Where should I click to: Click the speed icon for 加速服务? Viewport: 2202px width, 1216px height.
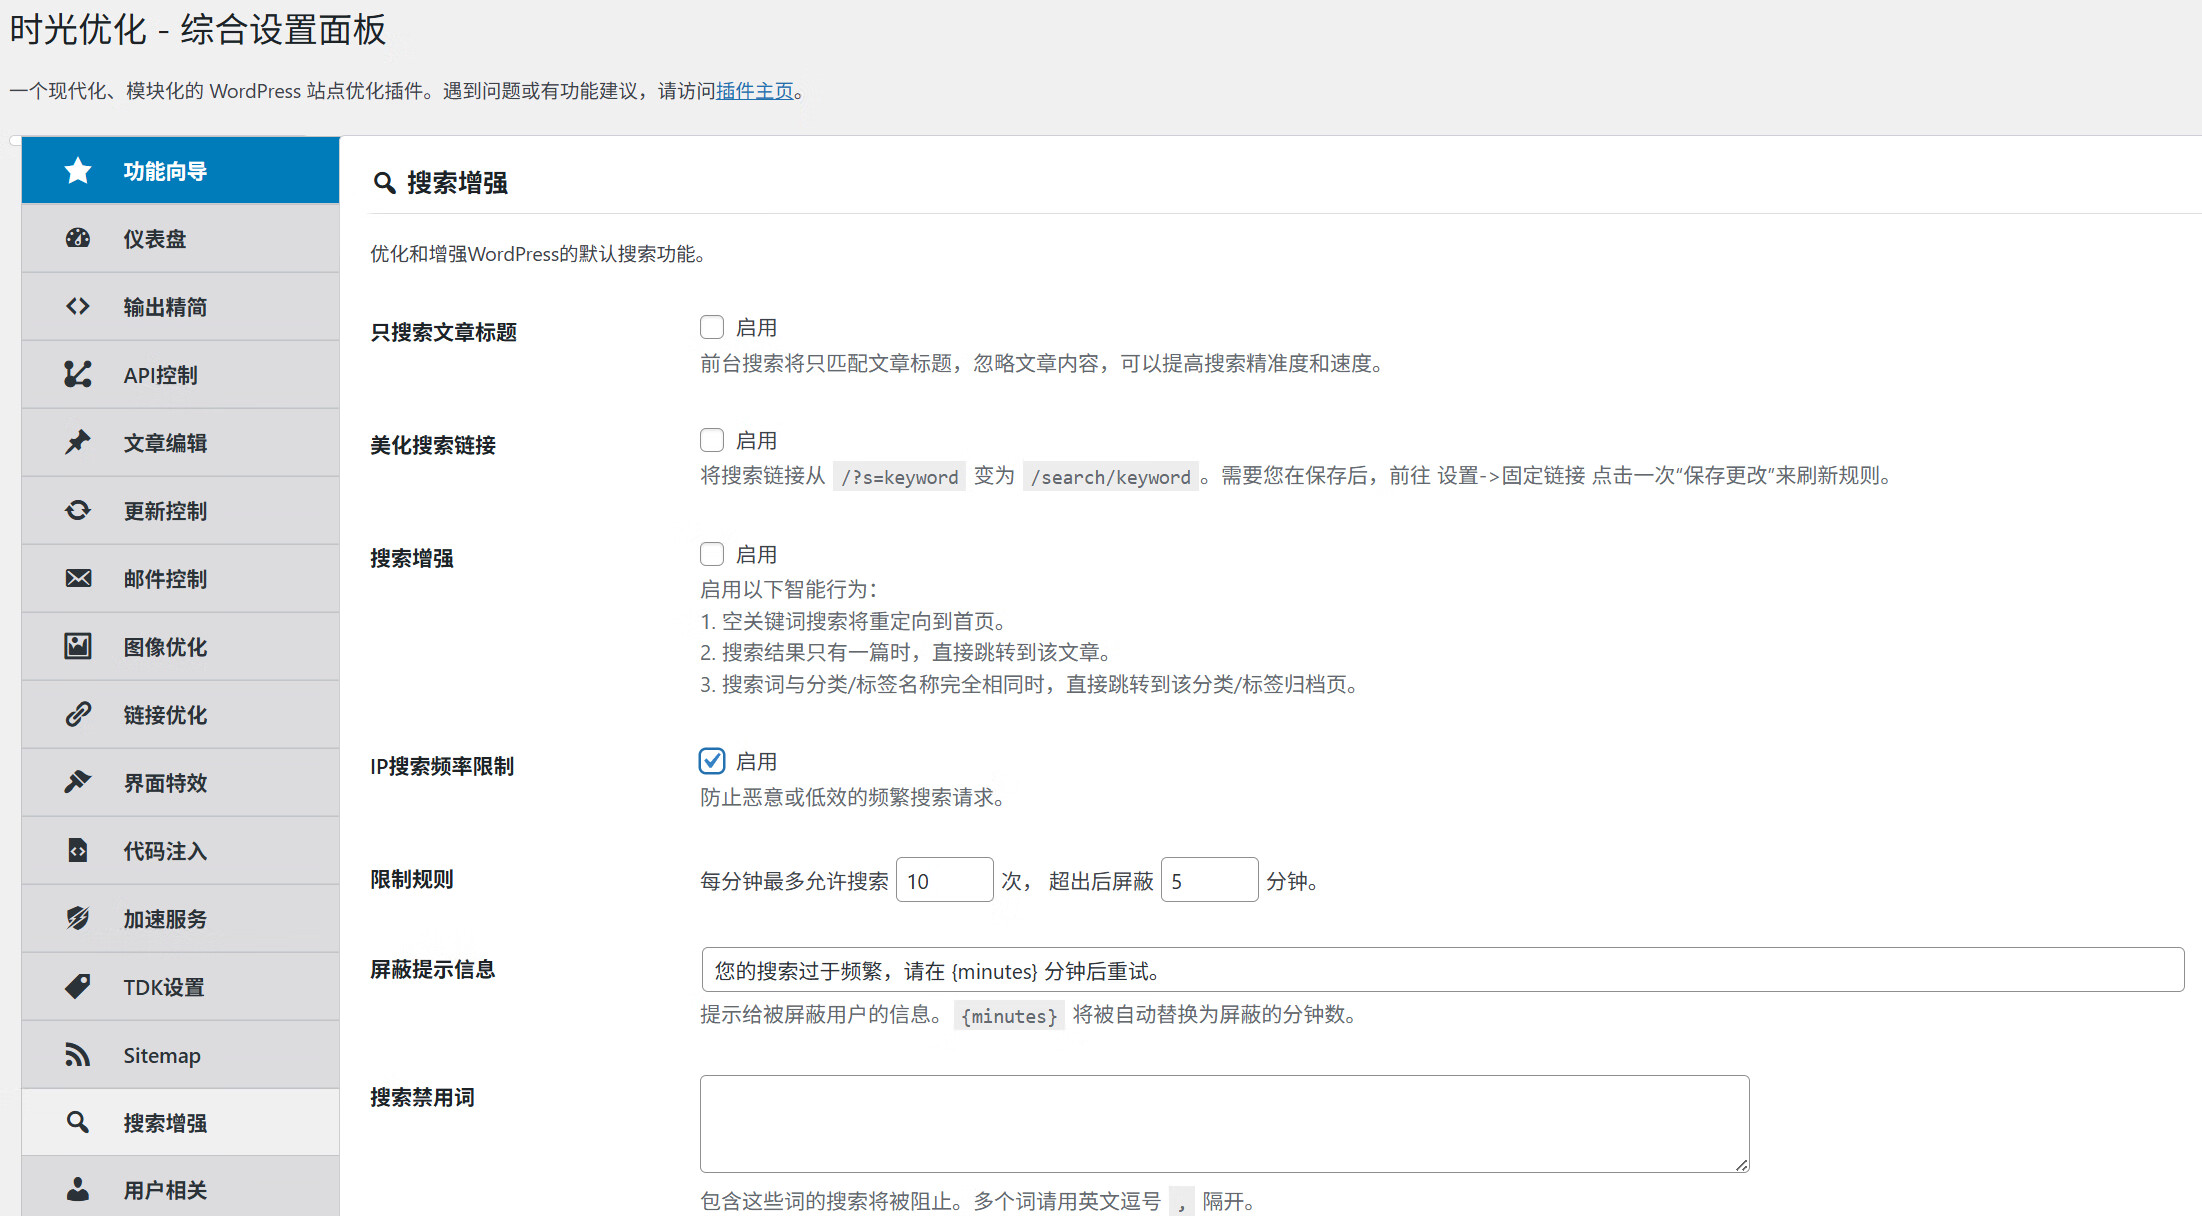pyautogui.click(x=78, y=918)
